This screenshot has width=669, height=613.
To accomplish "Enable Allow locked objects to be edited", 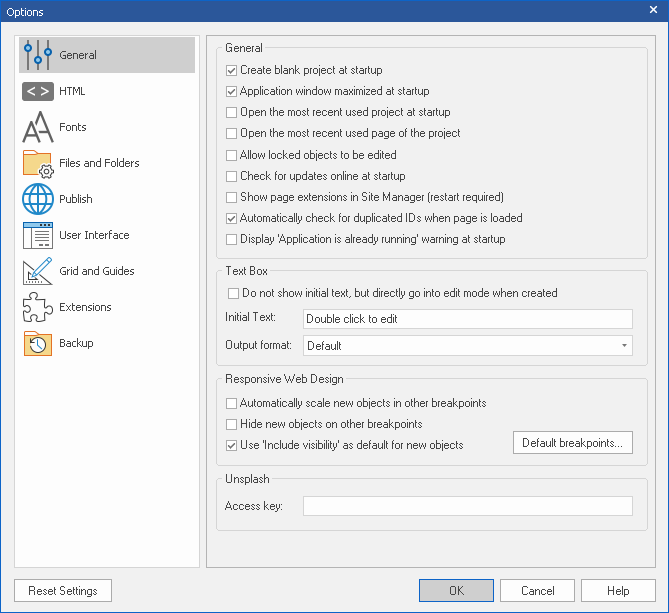I will [232, 155].
